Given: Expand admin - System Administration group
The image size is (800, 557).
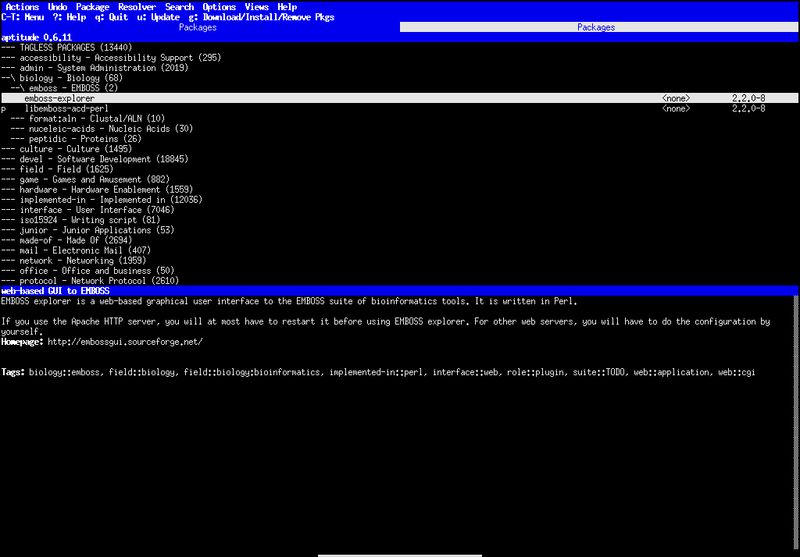Looking at the screenshot, I should tap(95, 68).
